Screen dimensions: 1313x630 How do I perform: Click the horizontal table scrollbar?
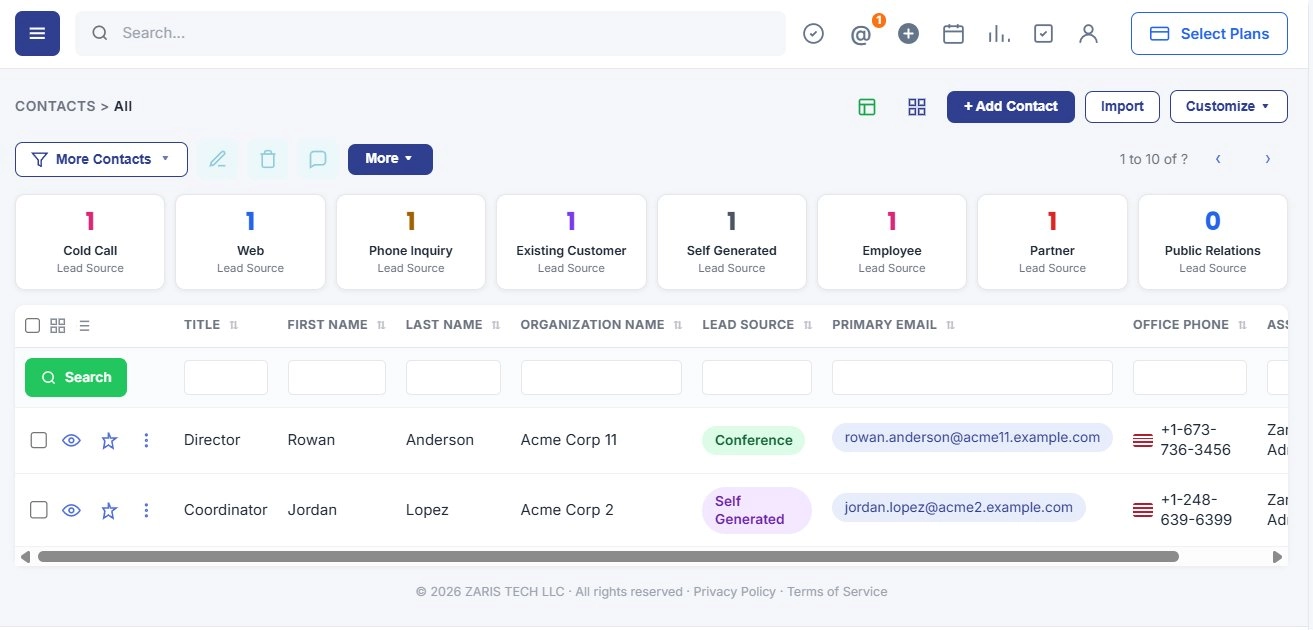tap(608, 557)
